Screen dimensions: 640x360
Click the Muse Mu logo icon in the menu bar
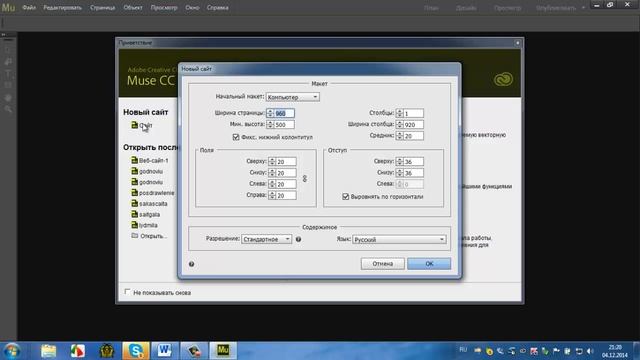(8, 7)
